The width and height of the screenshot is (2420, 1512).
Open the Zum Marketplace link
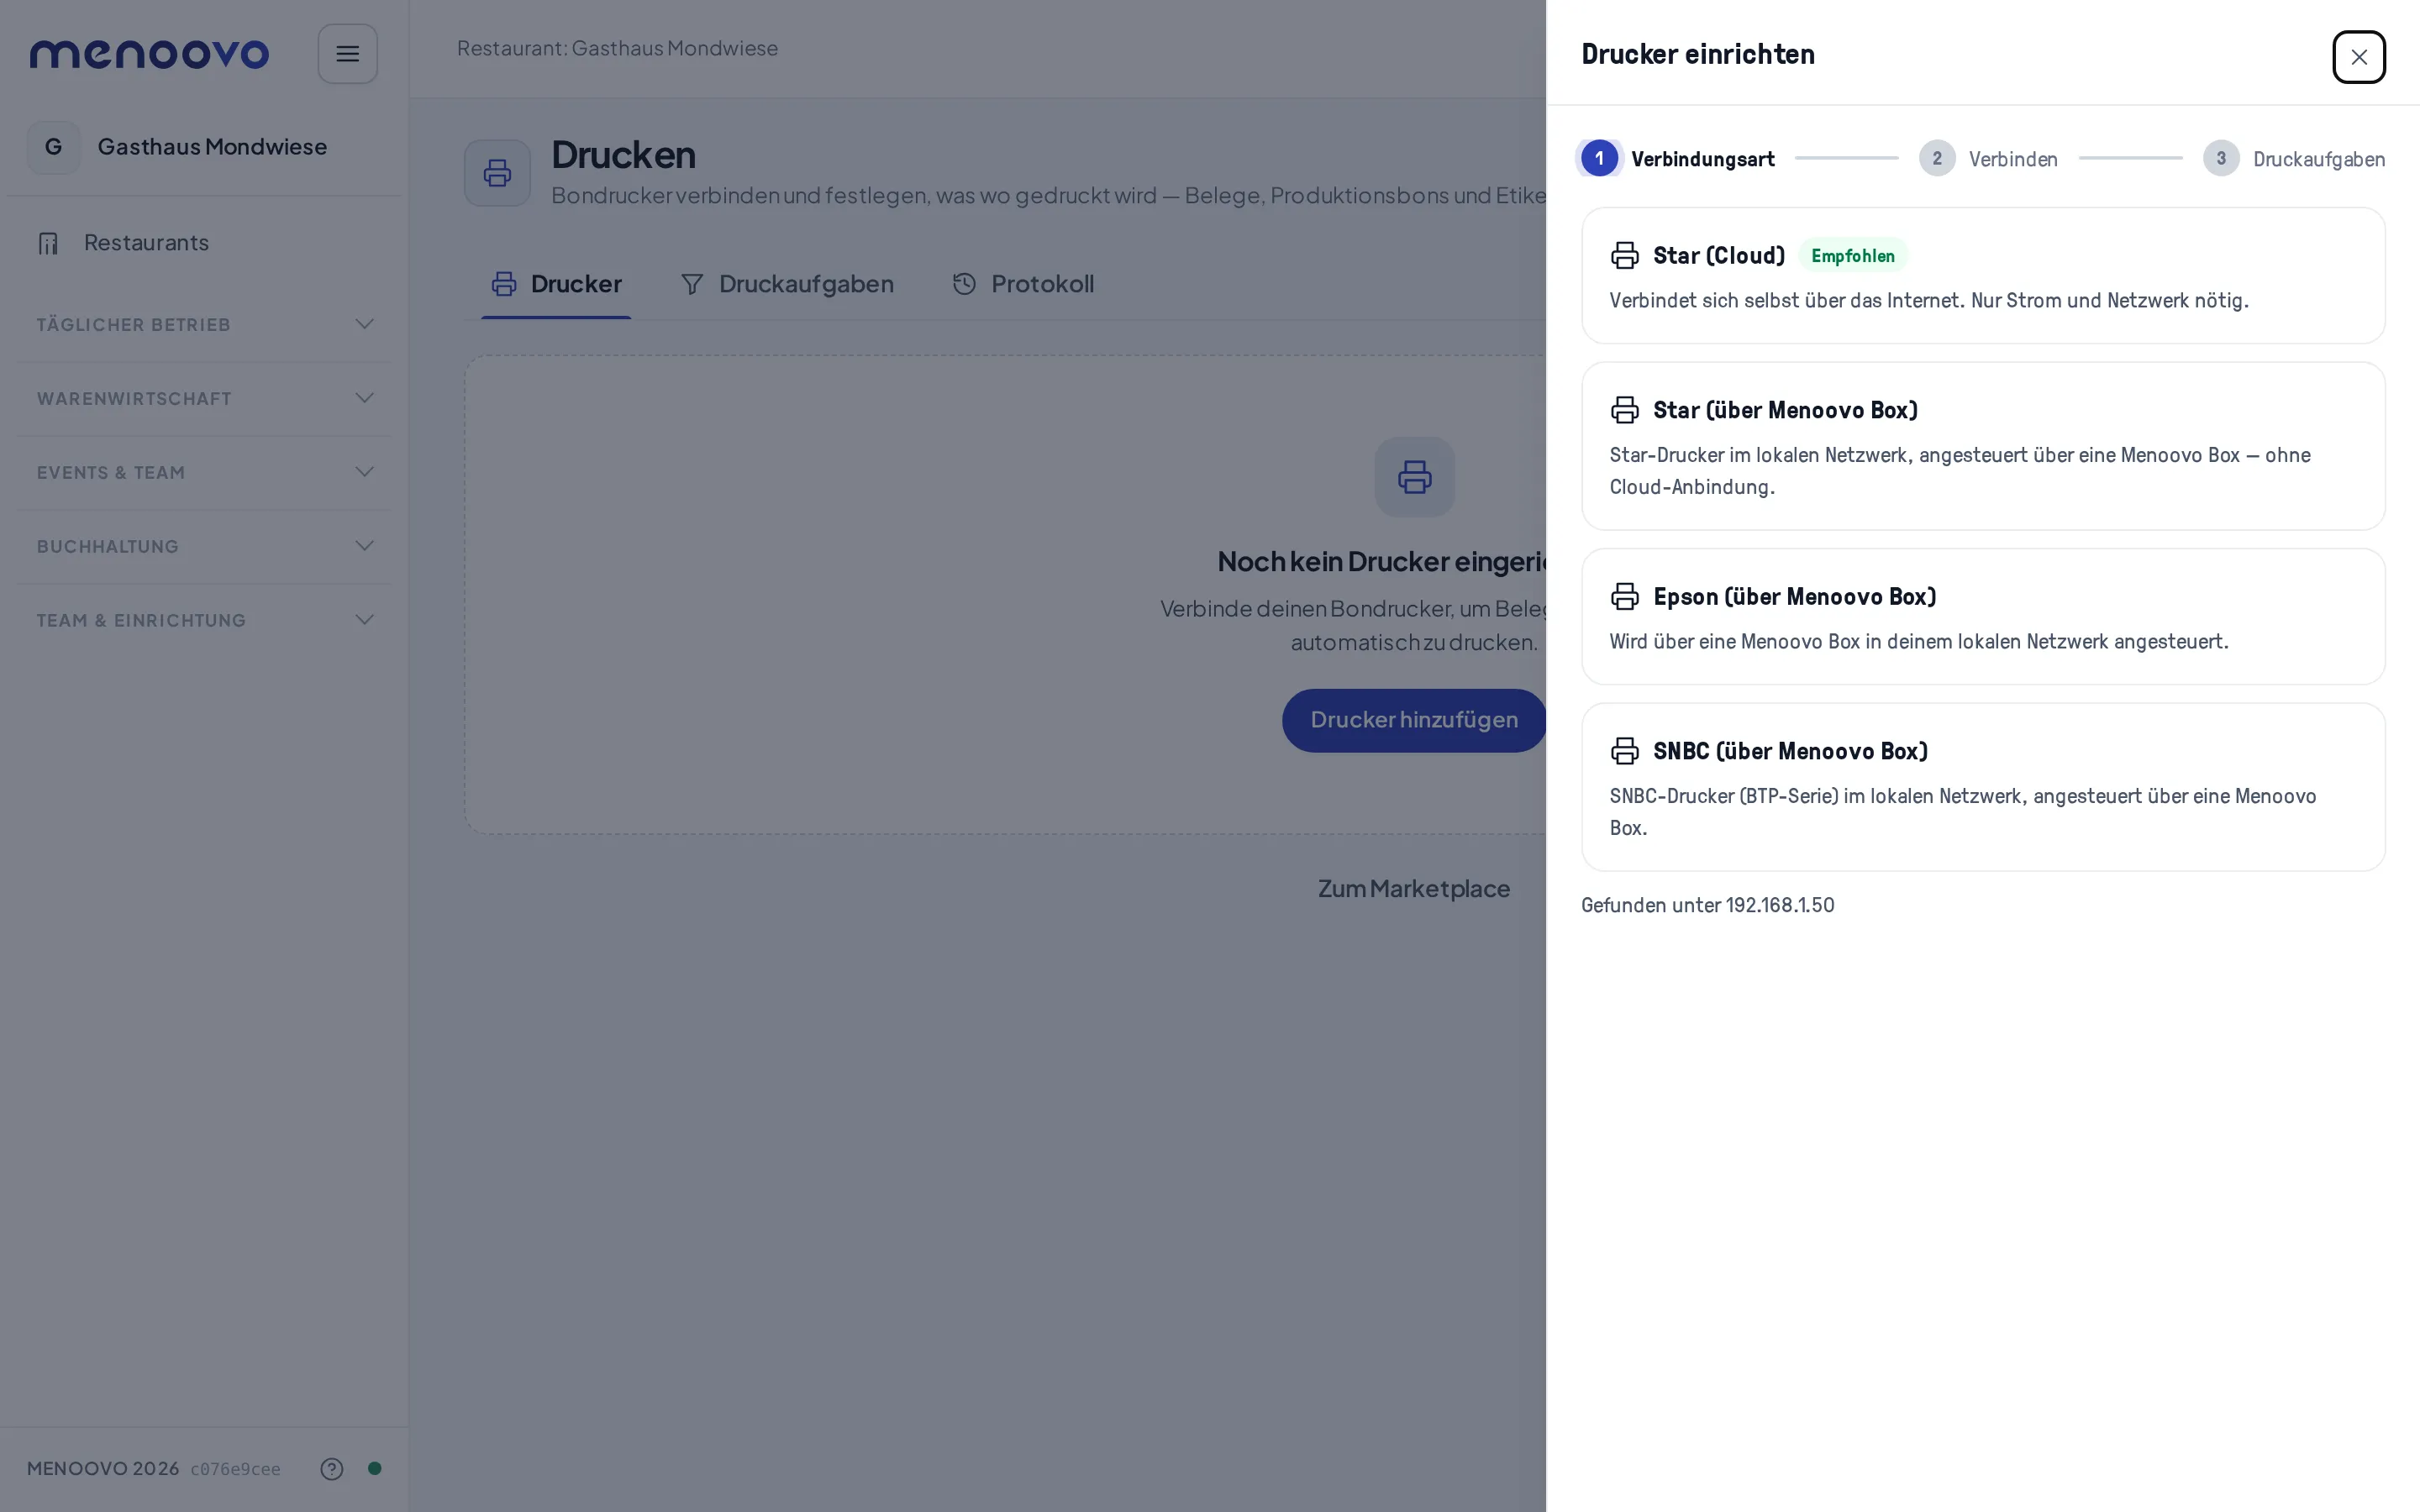coord(1414,888)
